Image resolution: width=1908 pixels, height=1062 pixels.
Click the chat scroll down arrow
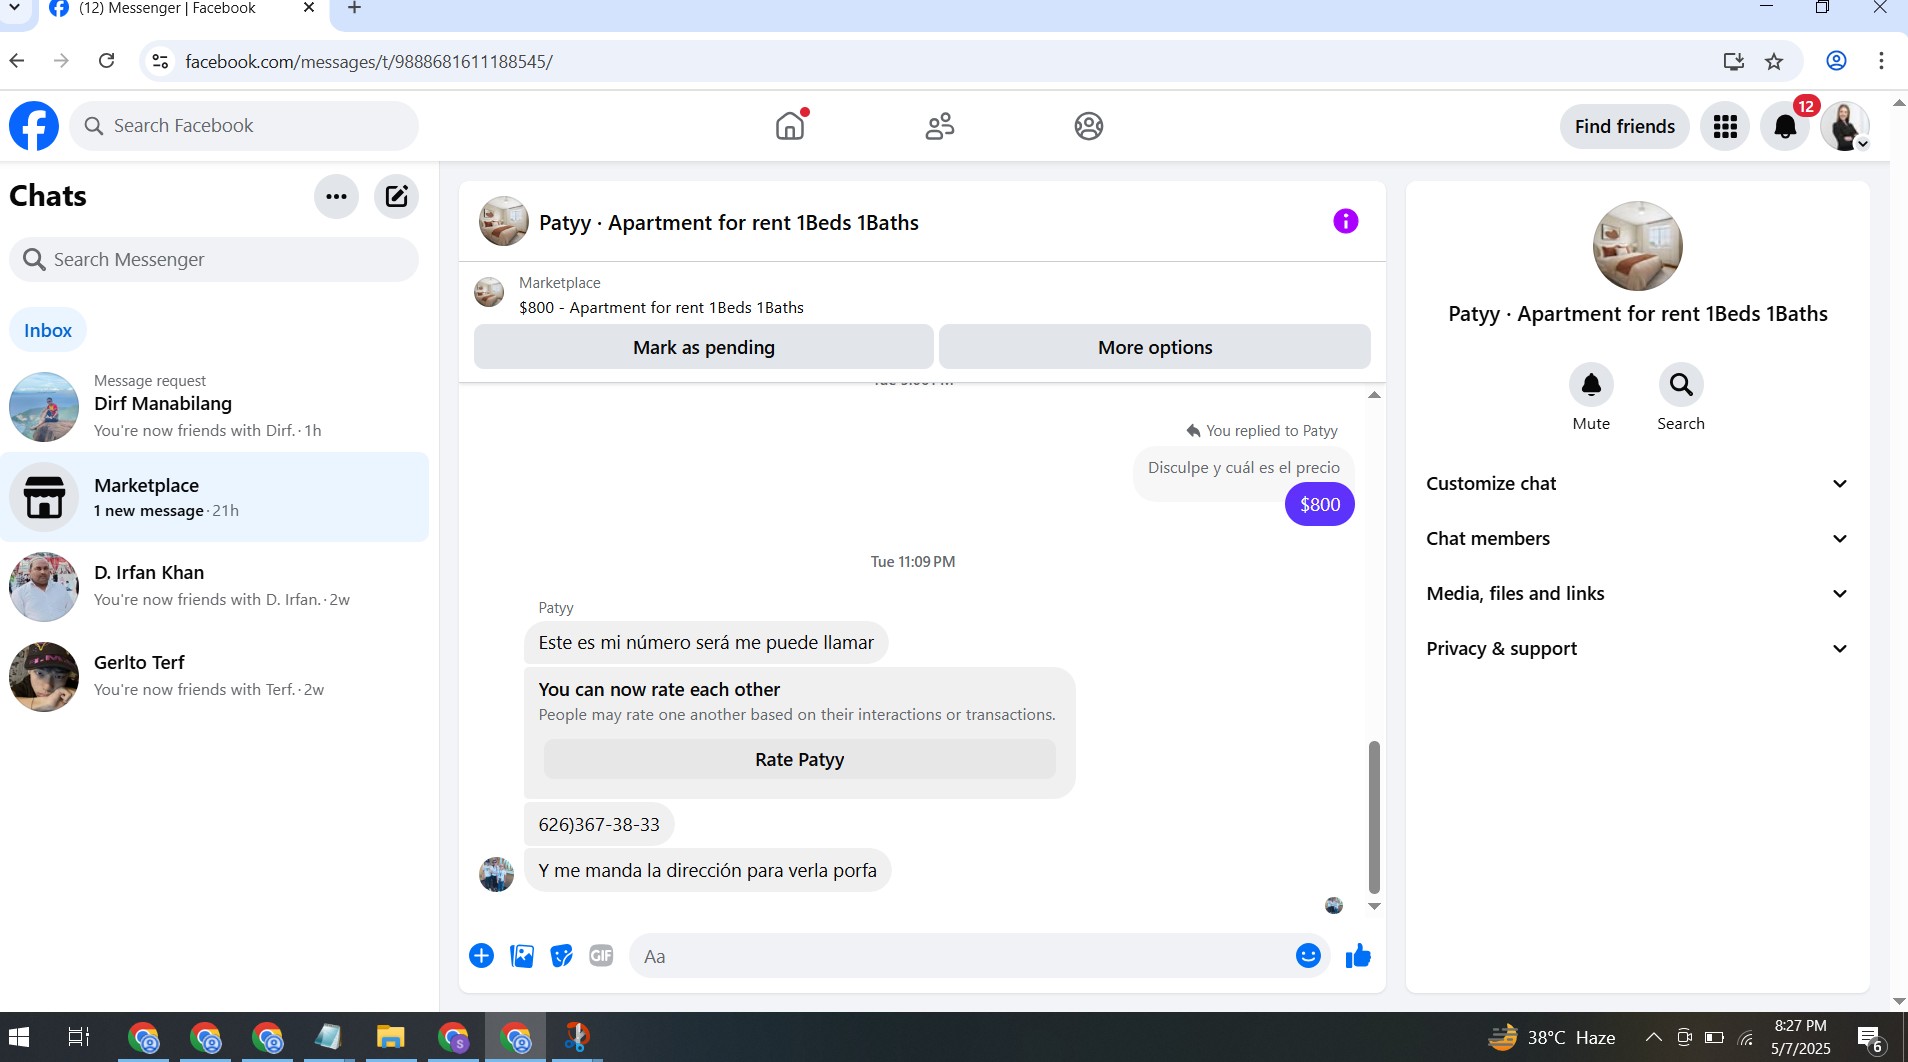[x=1374, y=906]
